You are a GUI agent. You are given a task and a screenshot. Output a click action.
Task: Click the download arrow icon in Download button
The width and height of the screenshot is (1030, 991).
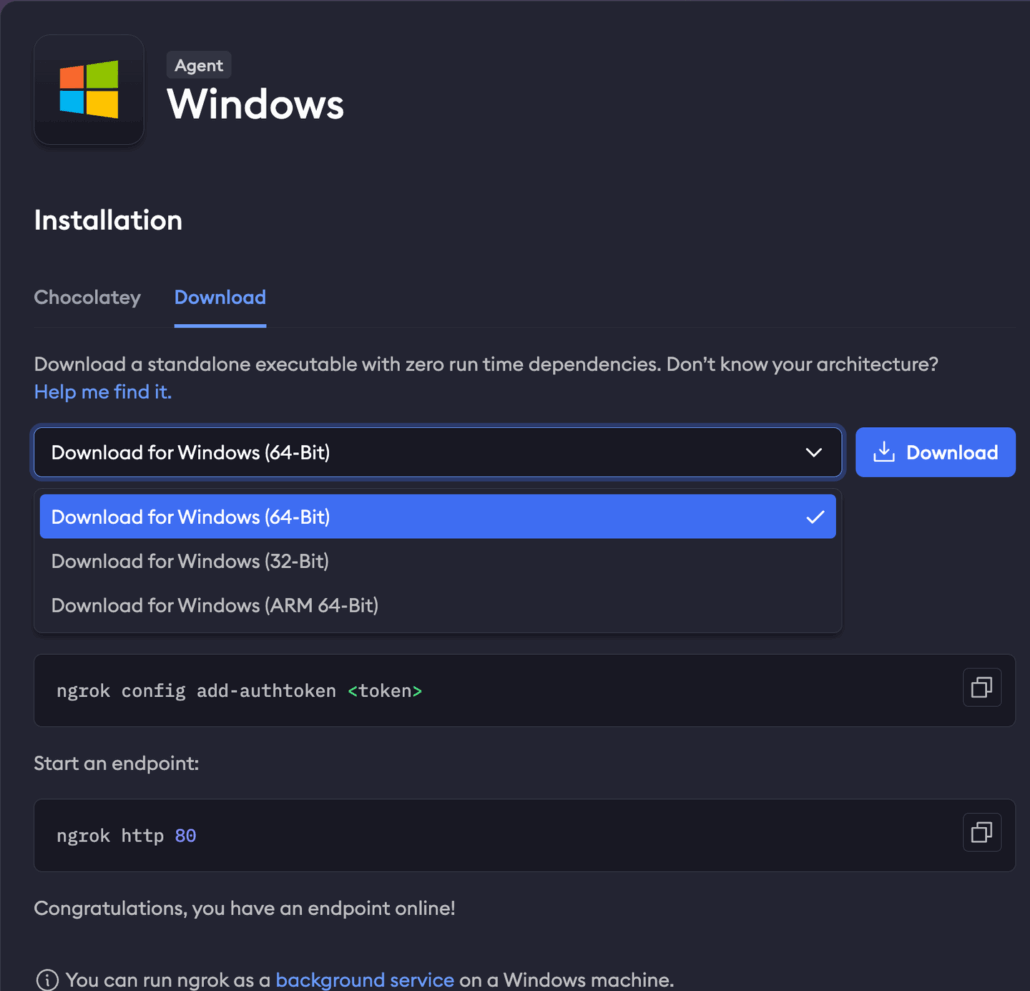tap(883, 453)
